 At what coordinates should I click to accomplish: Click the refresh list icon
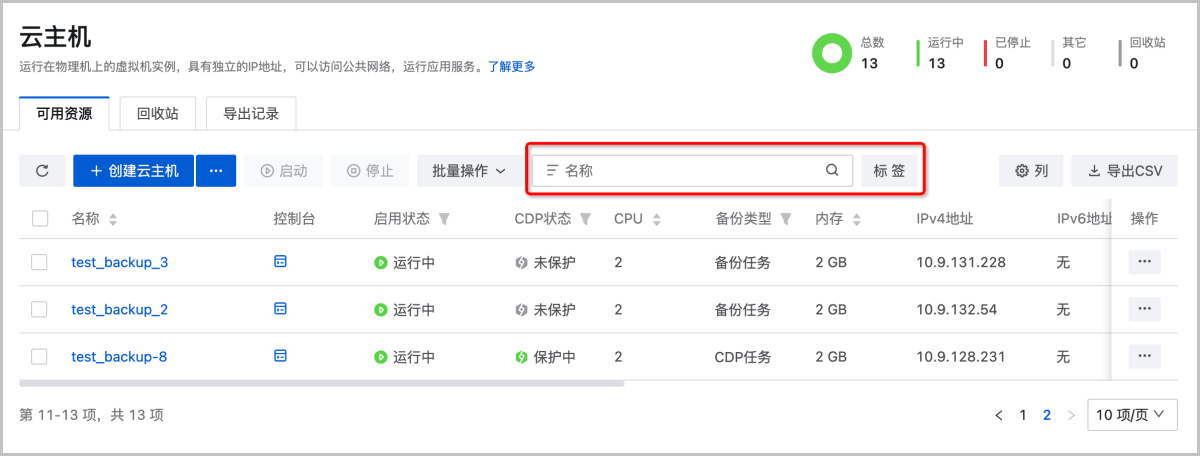(x=42, y=171)
